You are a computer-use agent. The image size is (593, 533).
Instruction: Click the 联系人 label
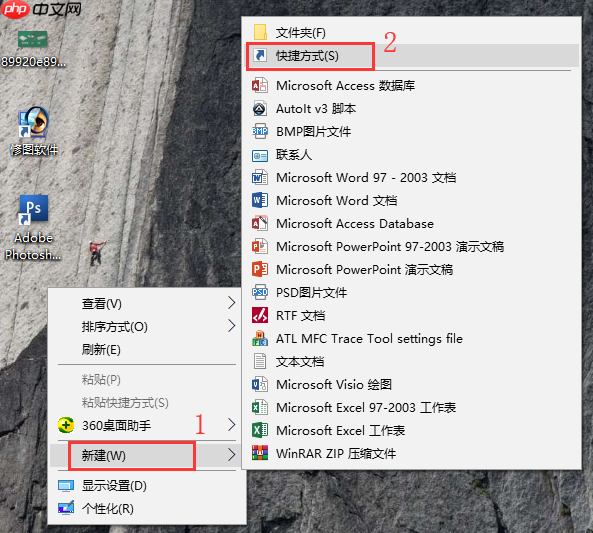(x=294, y=155)
